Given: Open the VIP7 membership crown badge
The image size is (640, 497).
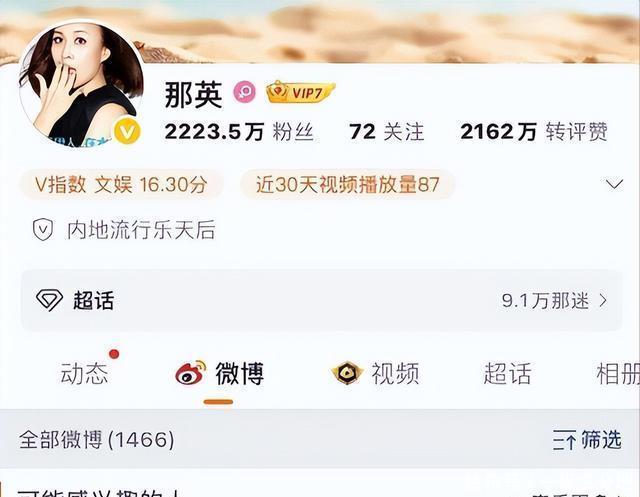Looking at the screenshot, I should coord(300,92).
